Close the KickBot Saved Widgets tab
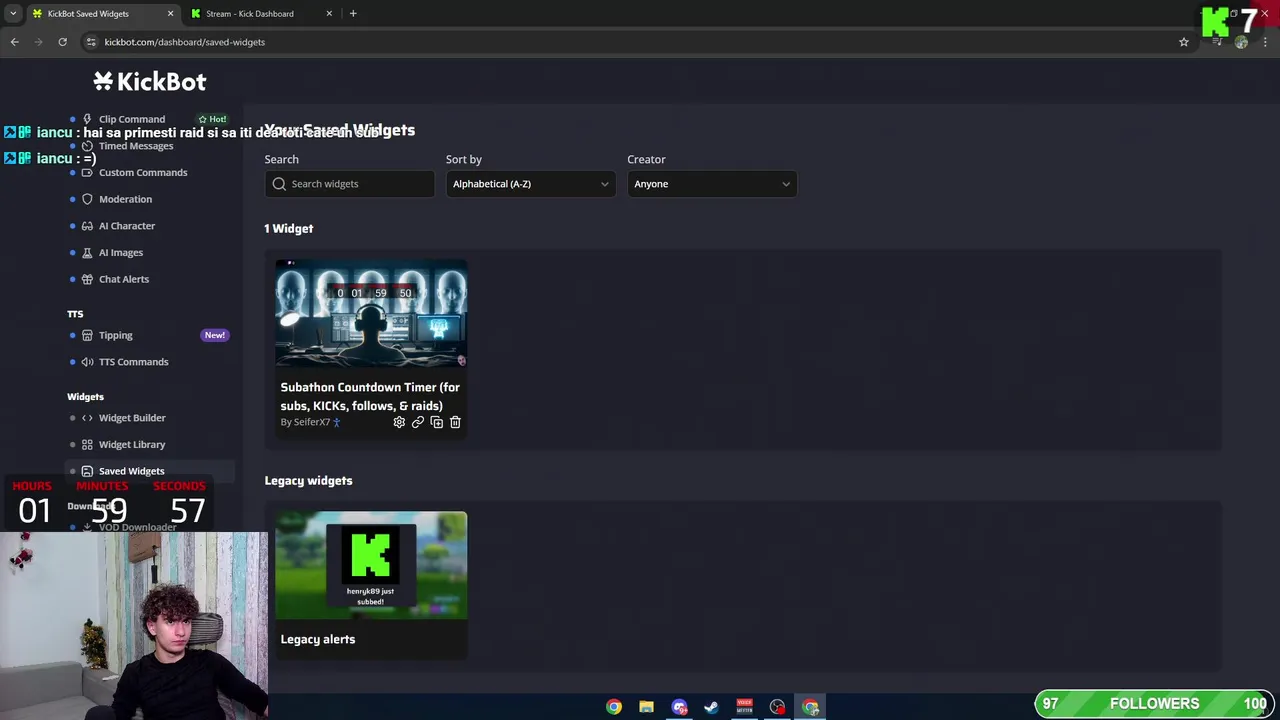 point(170,14)
